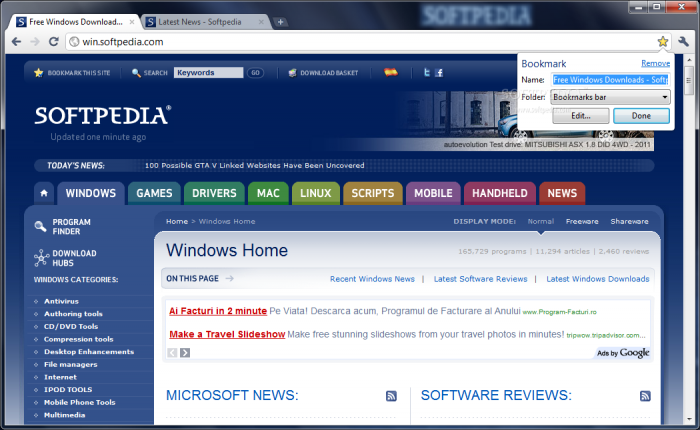Click the Remove bookmark link
The height and width of the screenshot is (430, 700).
(655, 63)
